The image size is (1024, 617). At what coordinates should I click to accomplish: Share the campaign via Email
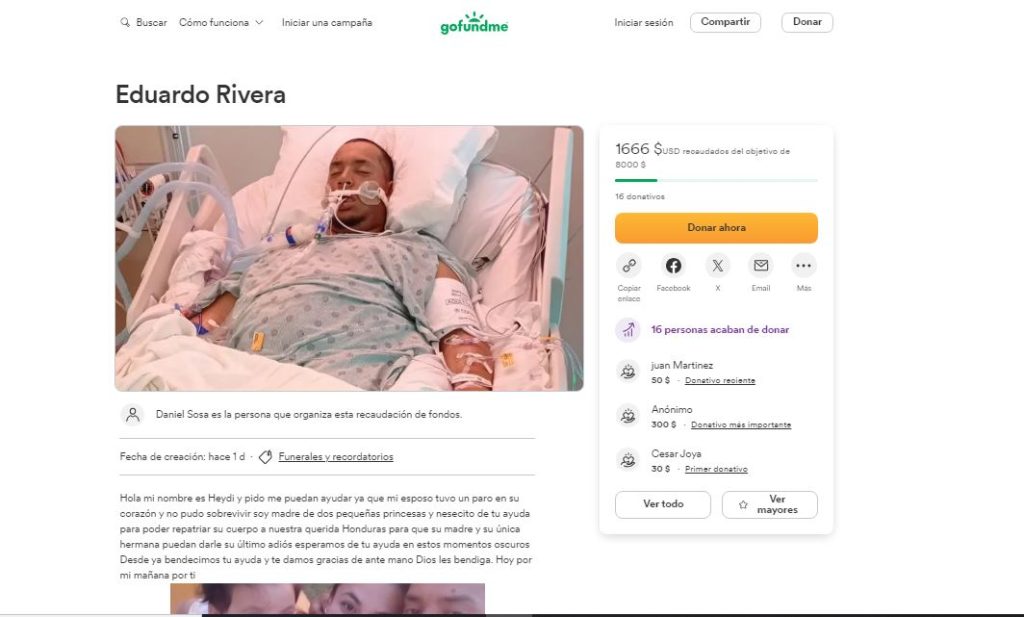coord(761,265)
